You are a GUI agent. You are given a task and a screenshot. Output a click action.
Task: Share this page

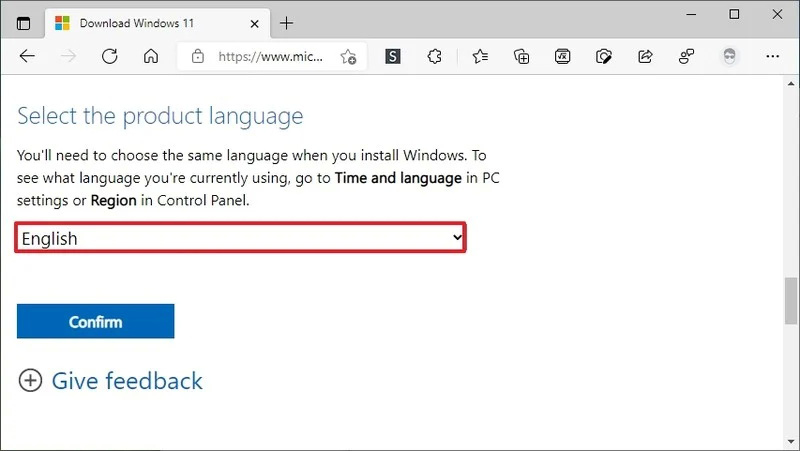click(645, 56)
